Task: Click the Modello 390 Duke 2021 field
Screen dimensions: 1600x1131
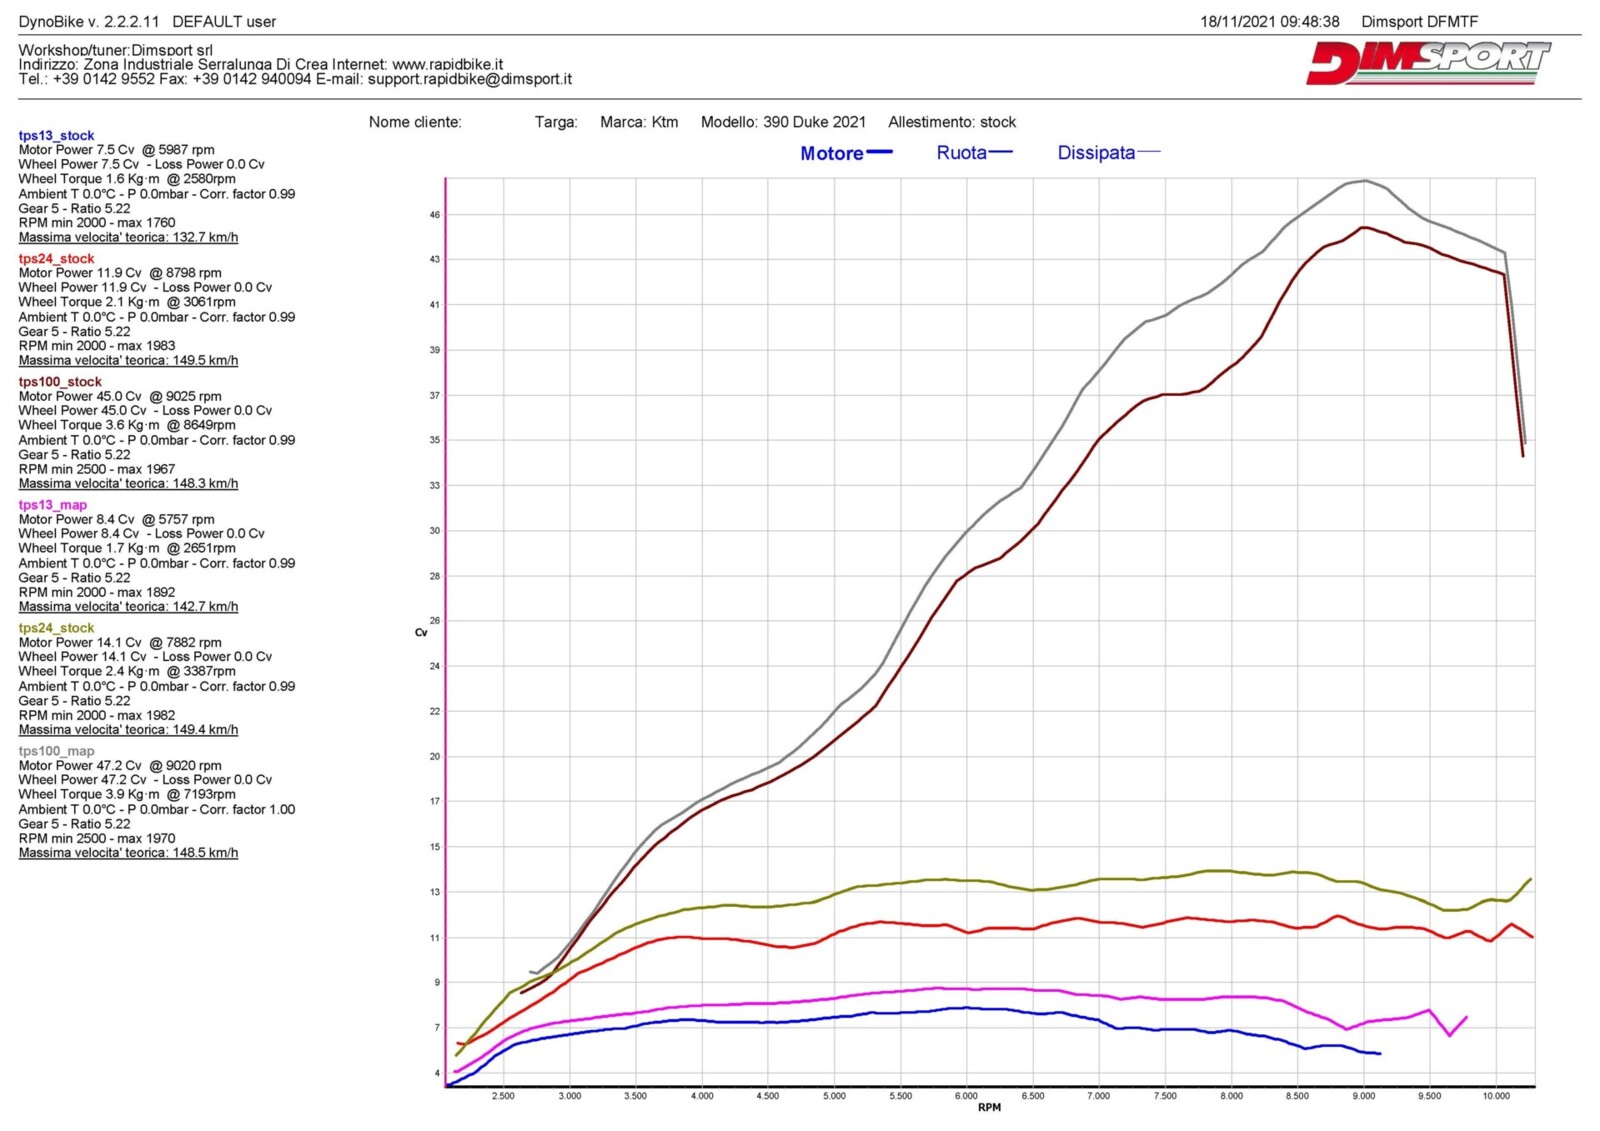Action: pyautogui.click(x=783, y=122)
